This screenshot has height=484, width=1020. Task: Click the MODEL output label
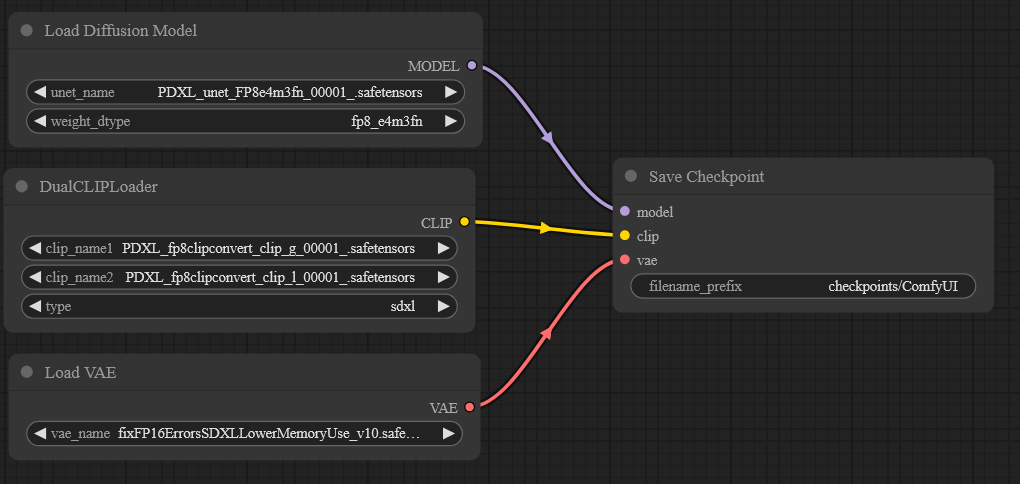pyautogui.click(x=433, y=66)
